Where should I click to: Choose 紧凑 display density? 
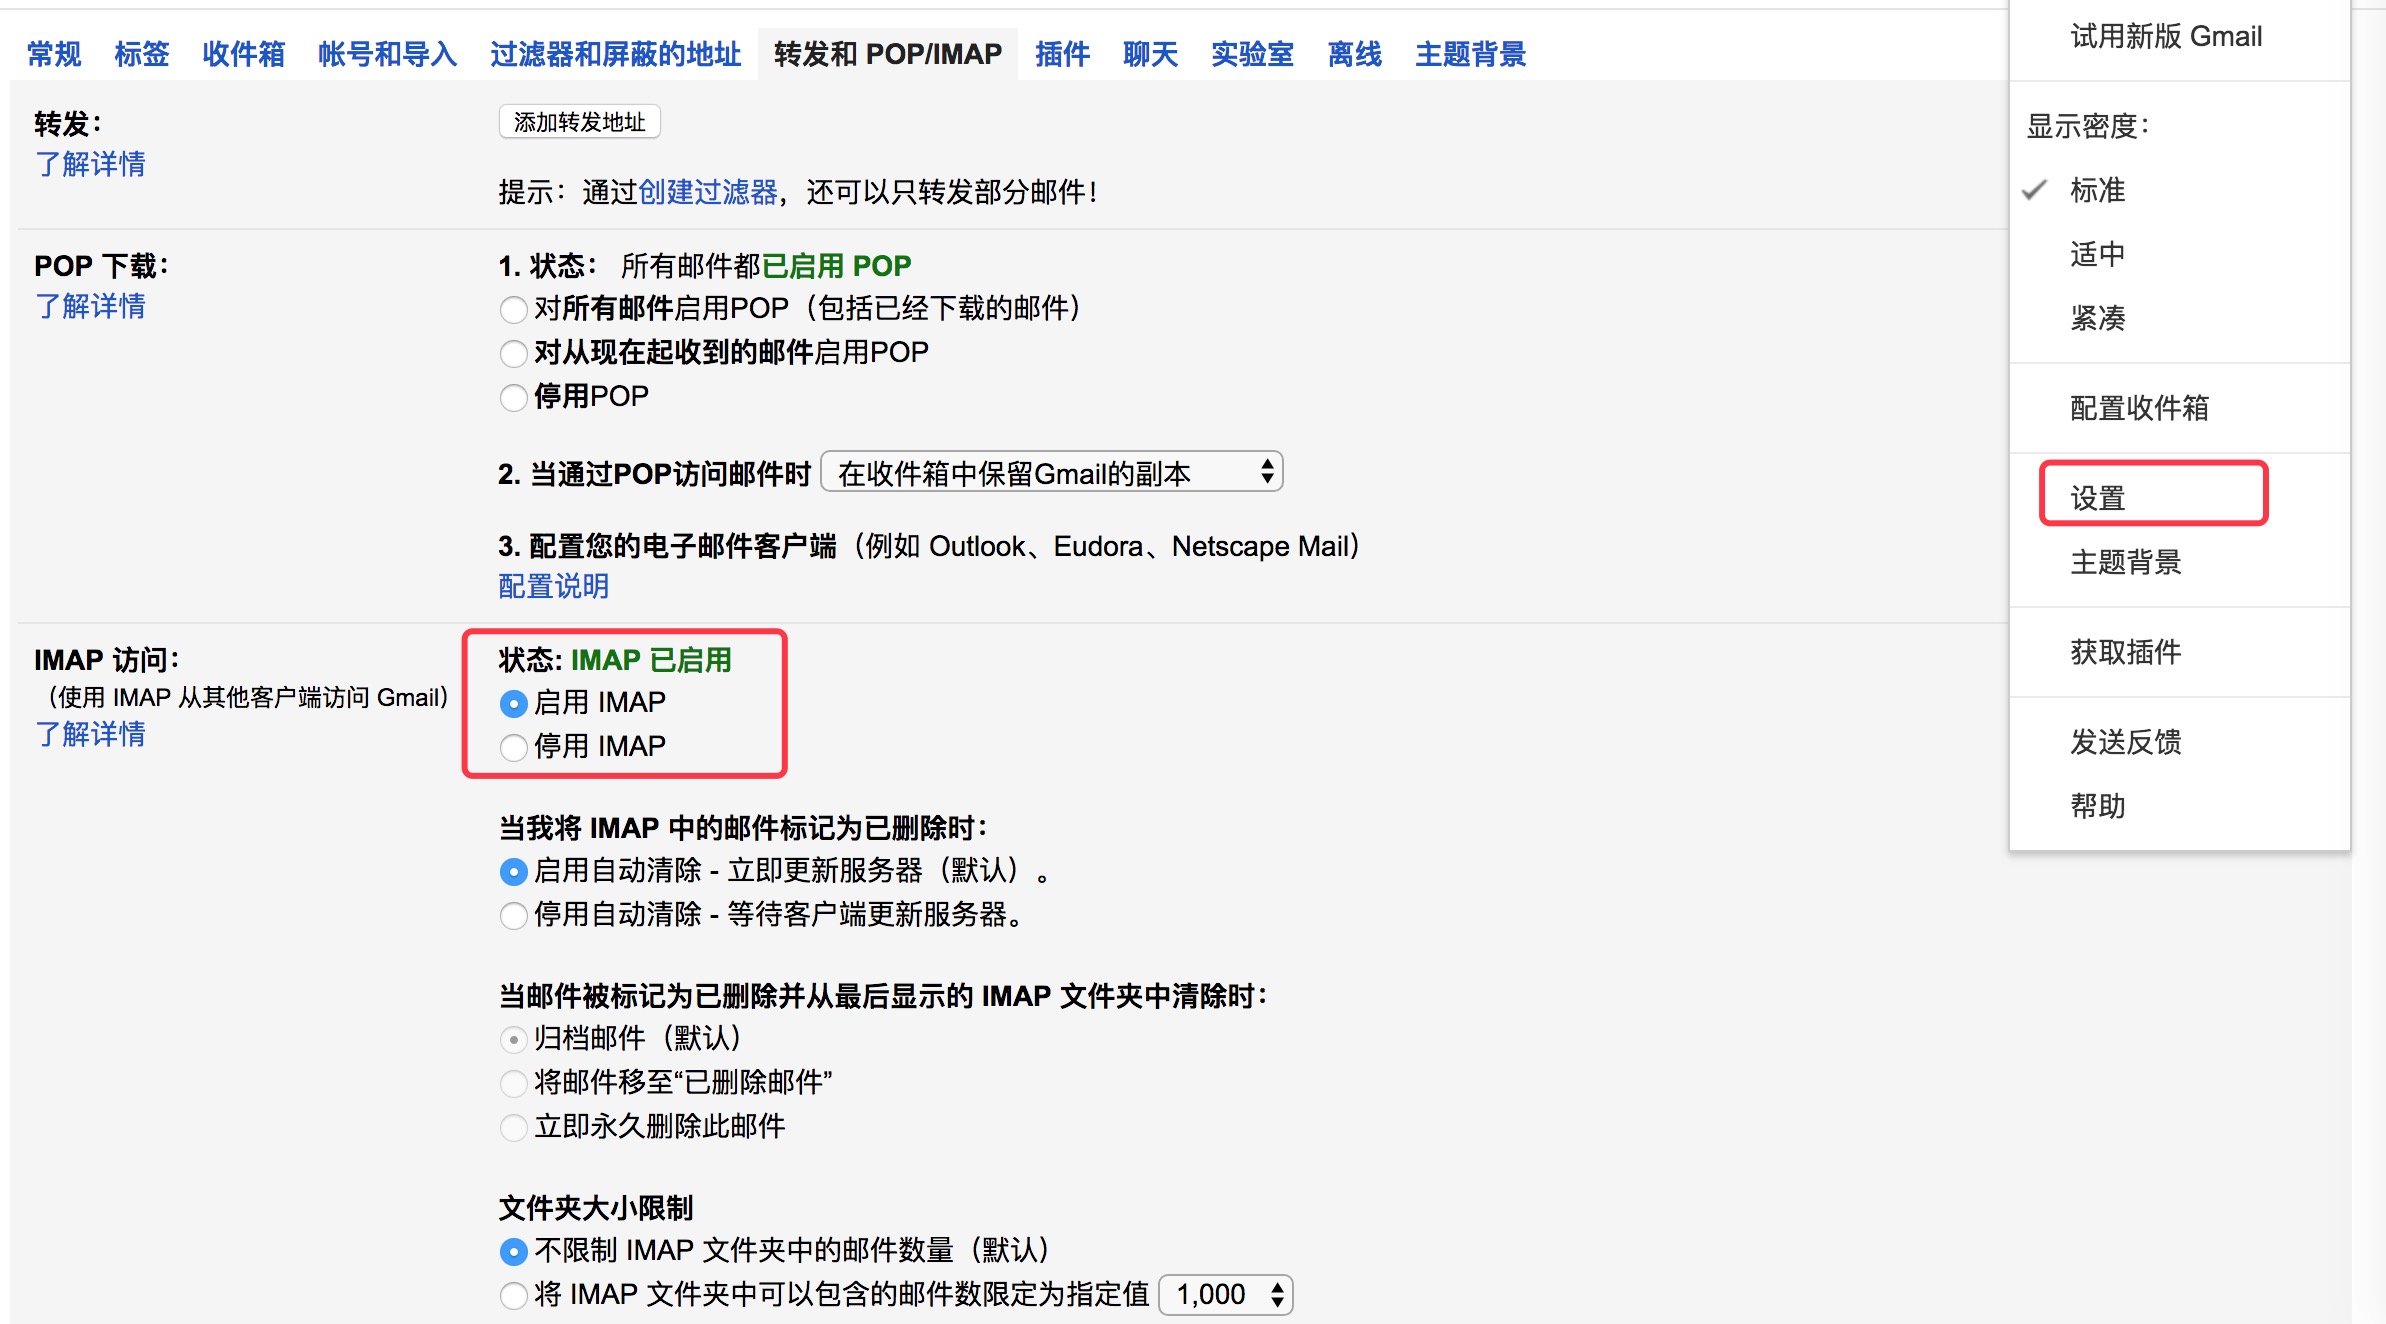[2097, 318]
